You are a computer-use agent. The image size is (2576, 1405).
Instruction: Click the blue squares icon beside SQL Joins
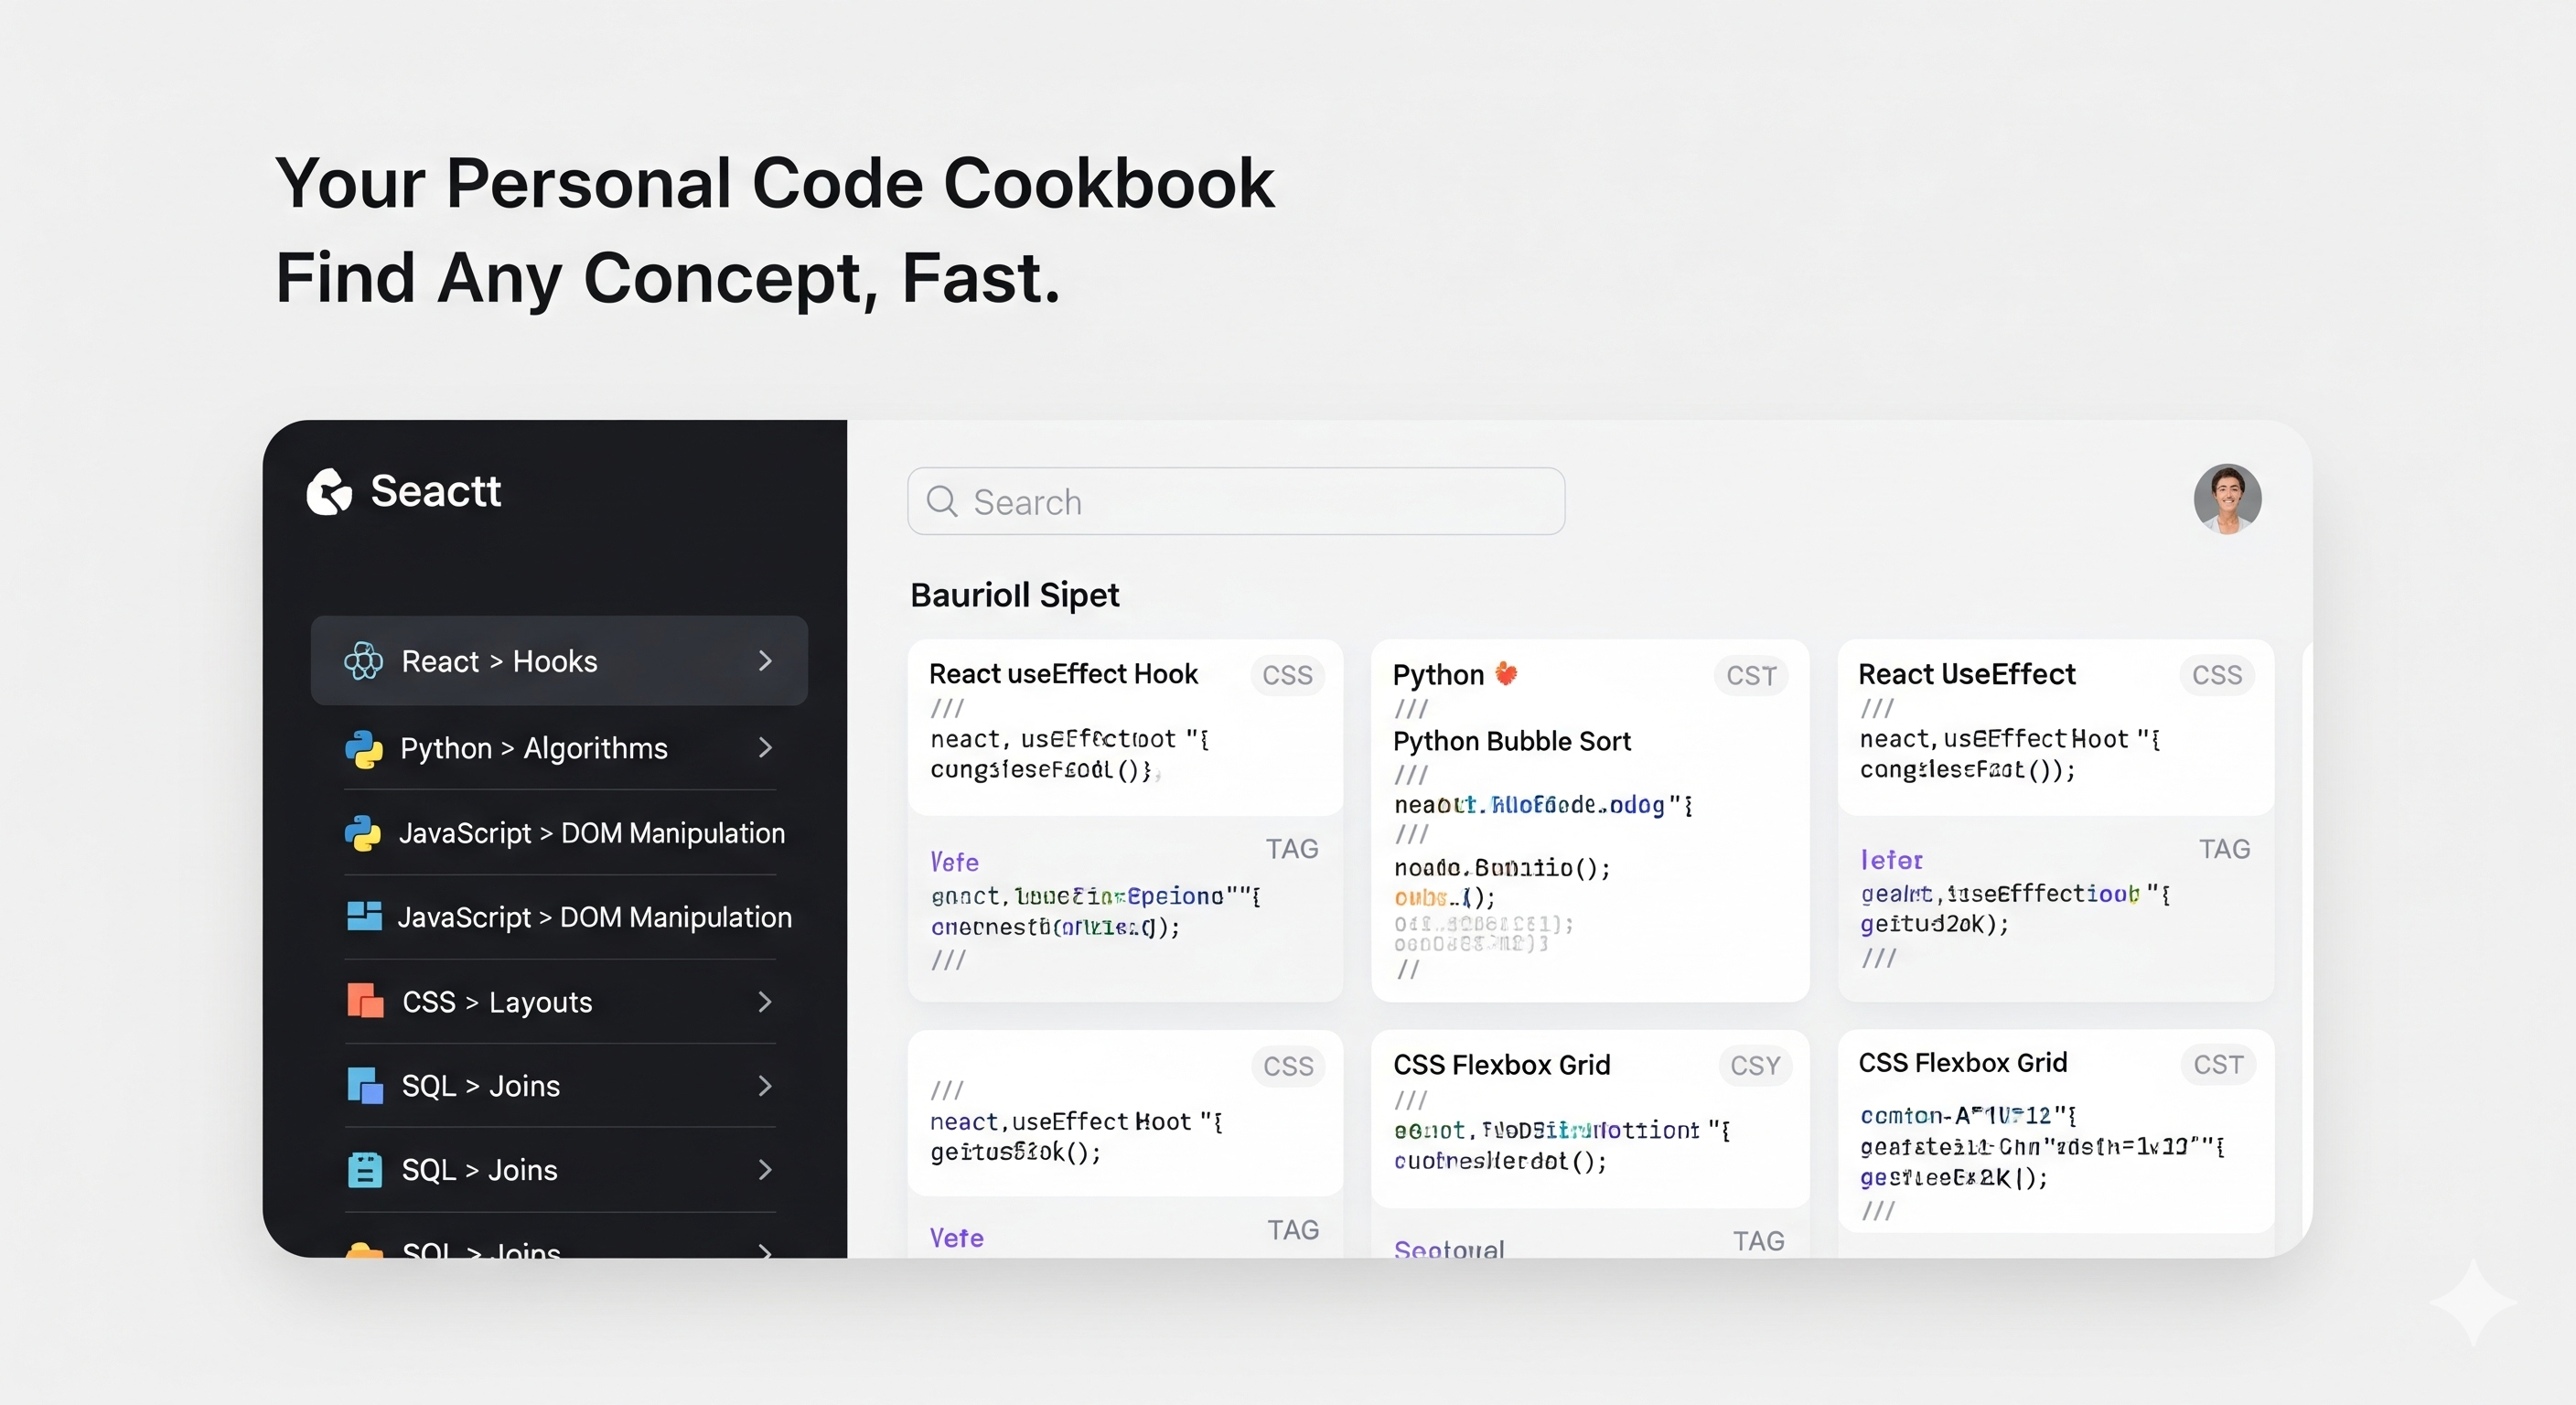364,1086
